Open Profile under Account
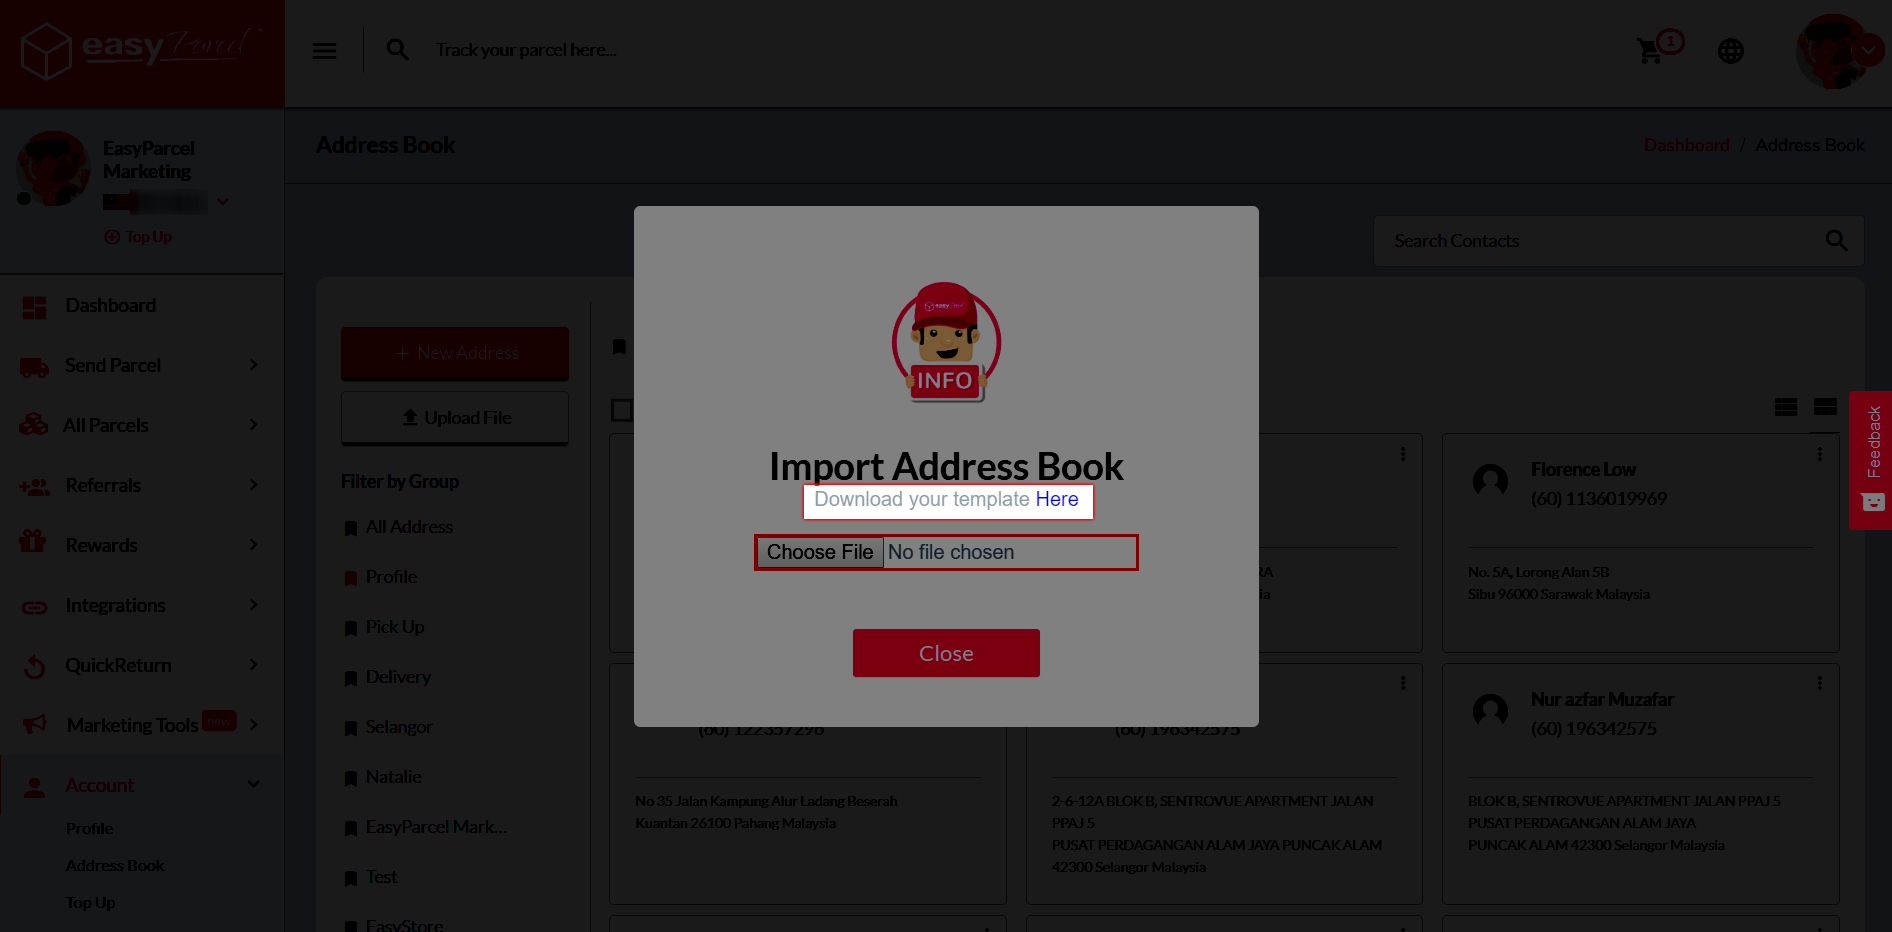Image resolution: width=1892 pixels, height=932 pixels. tap(89, 828)
